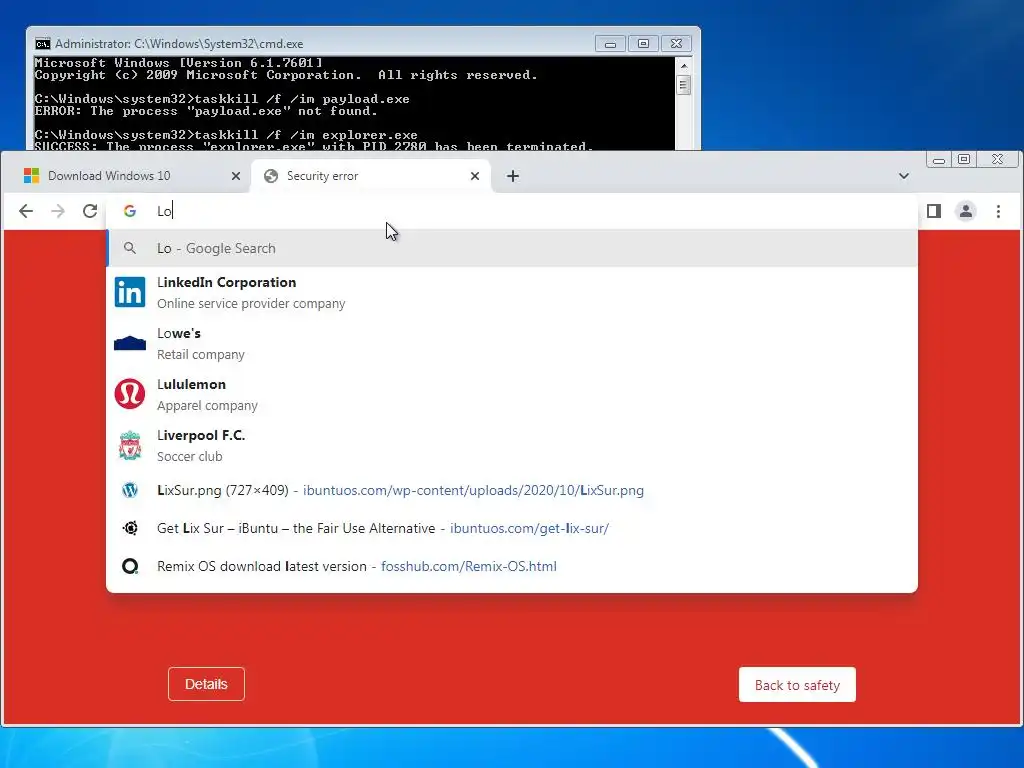Open Remix OS download suggestion

[512, 566]
